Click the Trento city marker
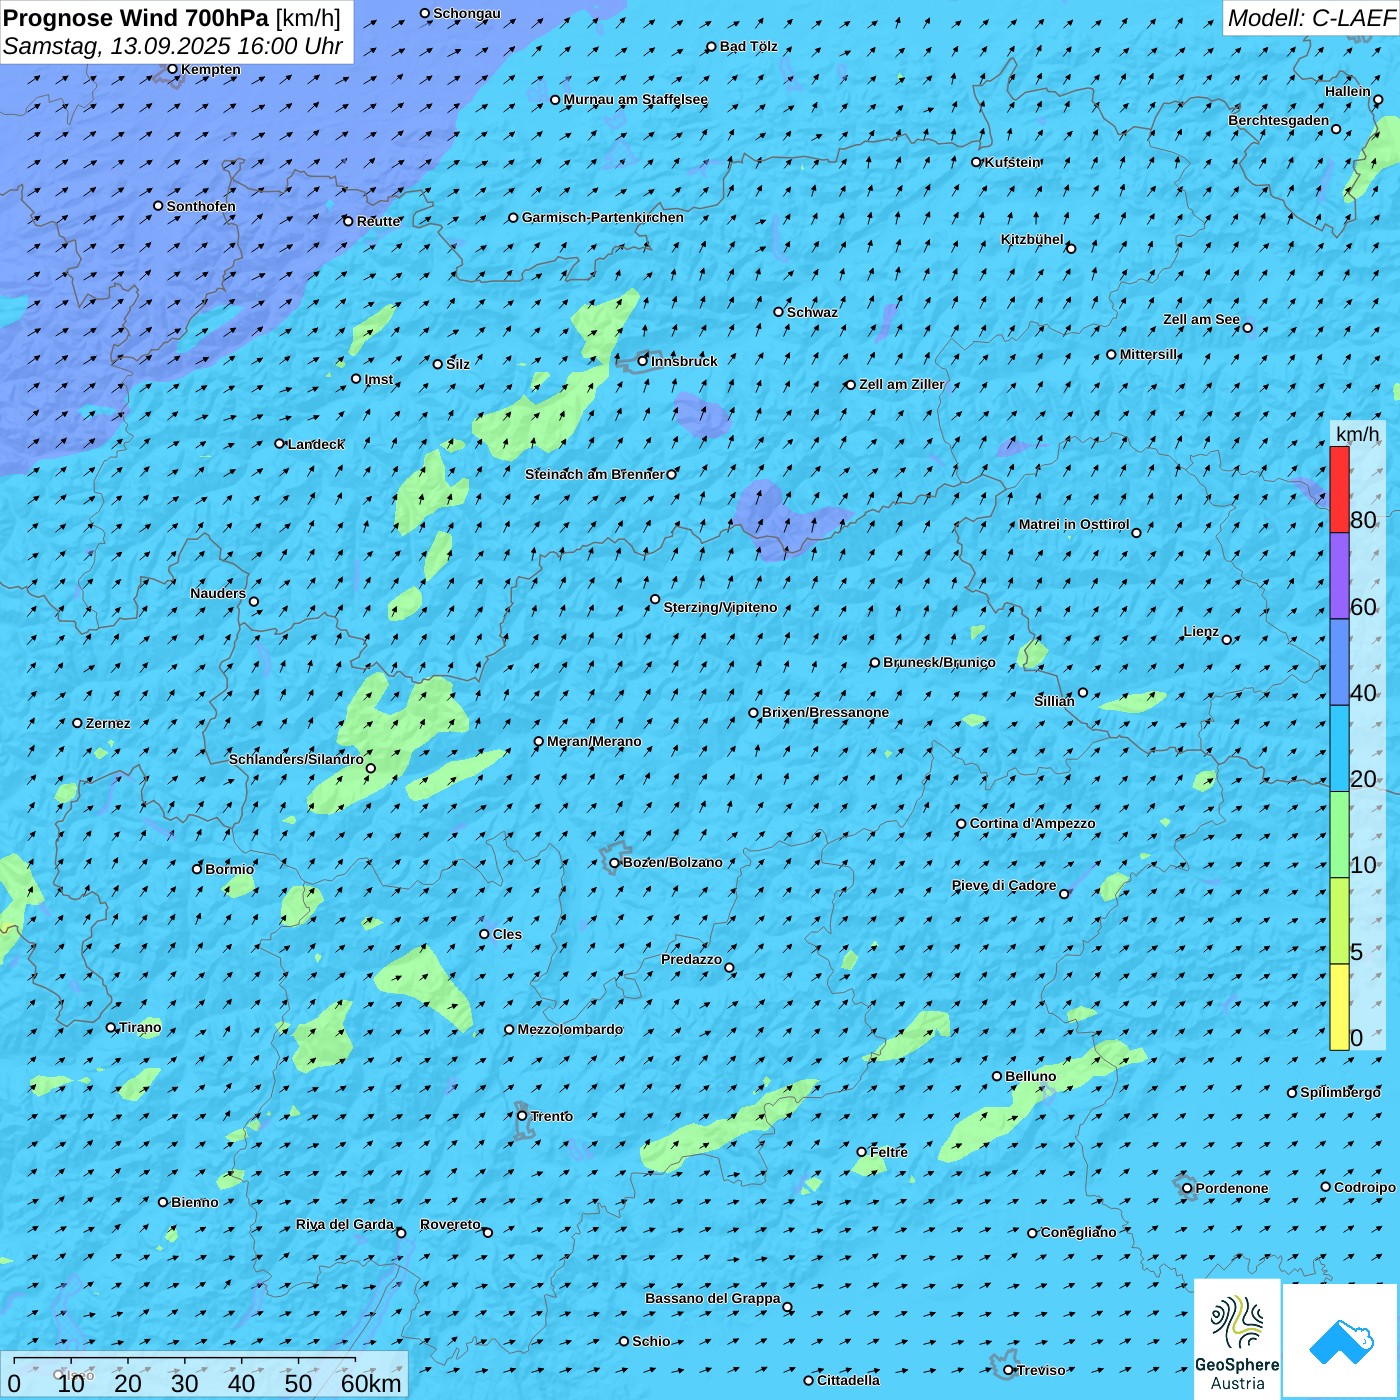The width and height of the screenshot is (1400, 1400). click(522, 1116)
